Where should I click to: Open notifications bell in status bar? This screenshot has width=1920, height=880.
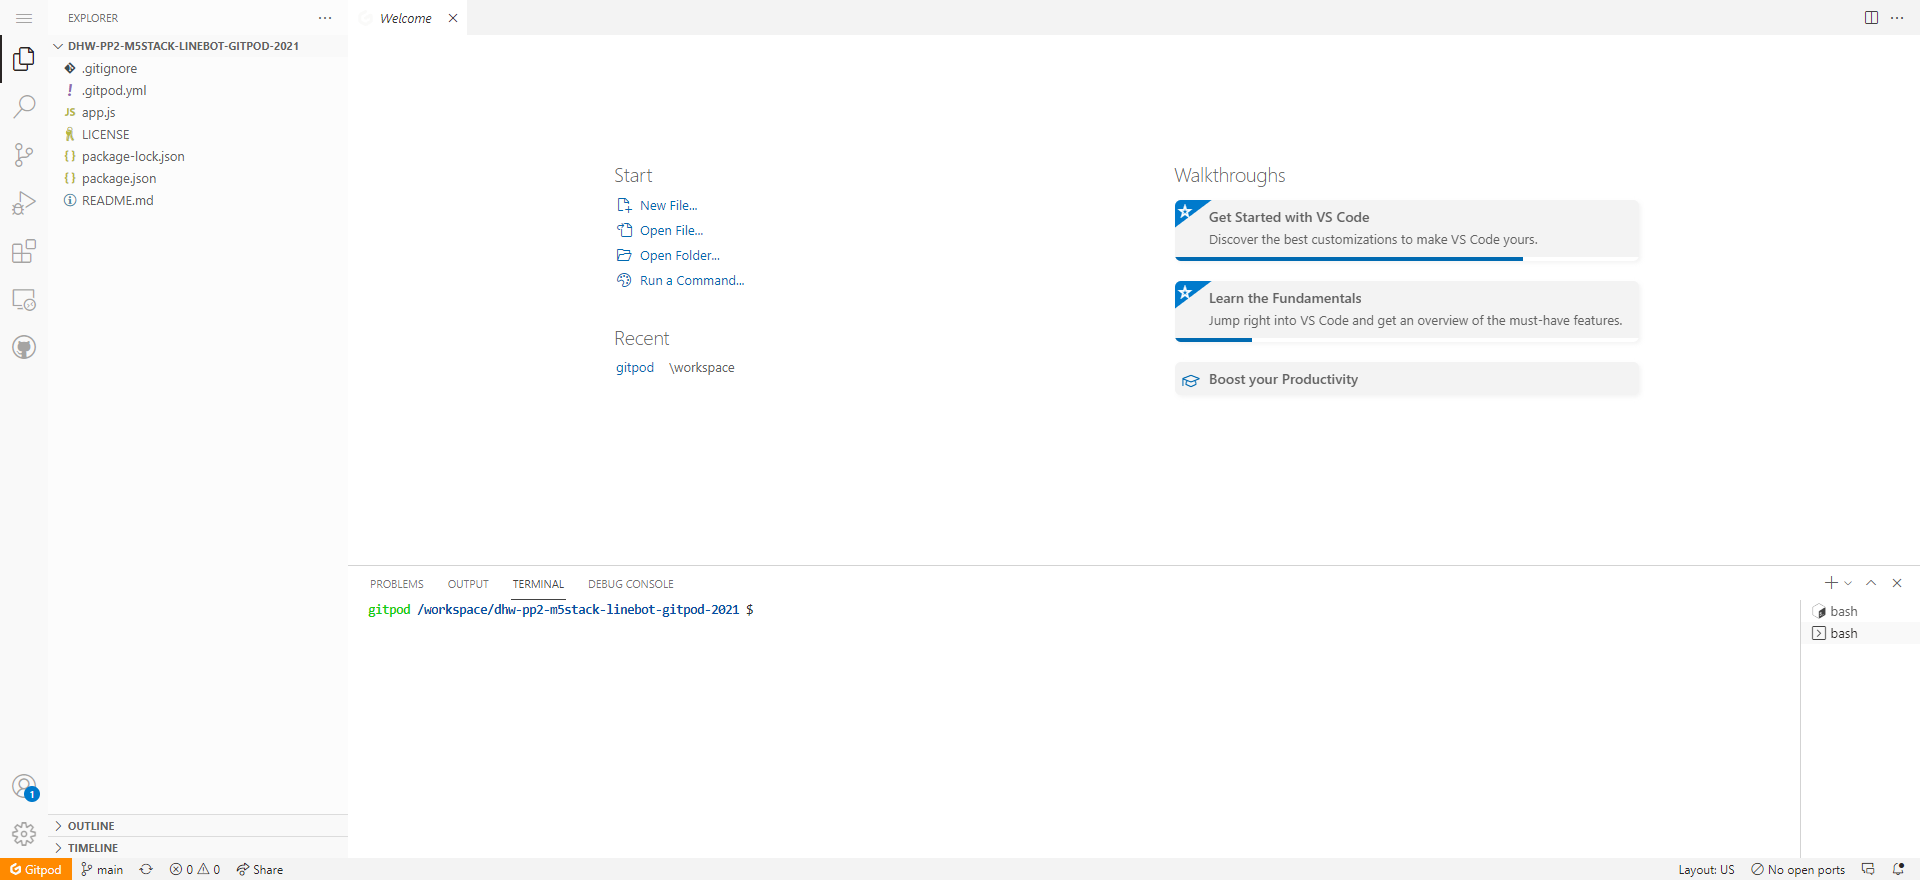(1898, 869)
